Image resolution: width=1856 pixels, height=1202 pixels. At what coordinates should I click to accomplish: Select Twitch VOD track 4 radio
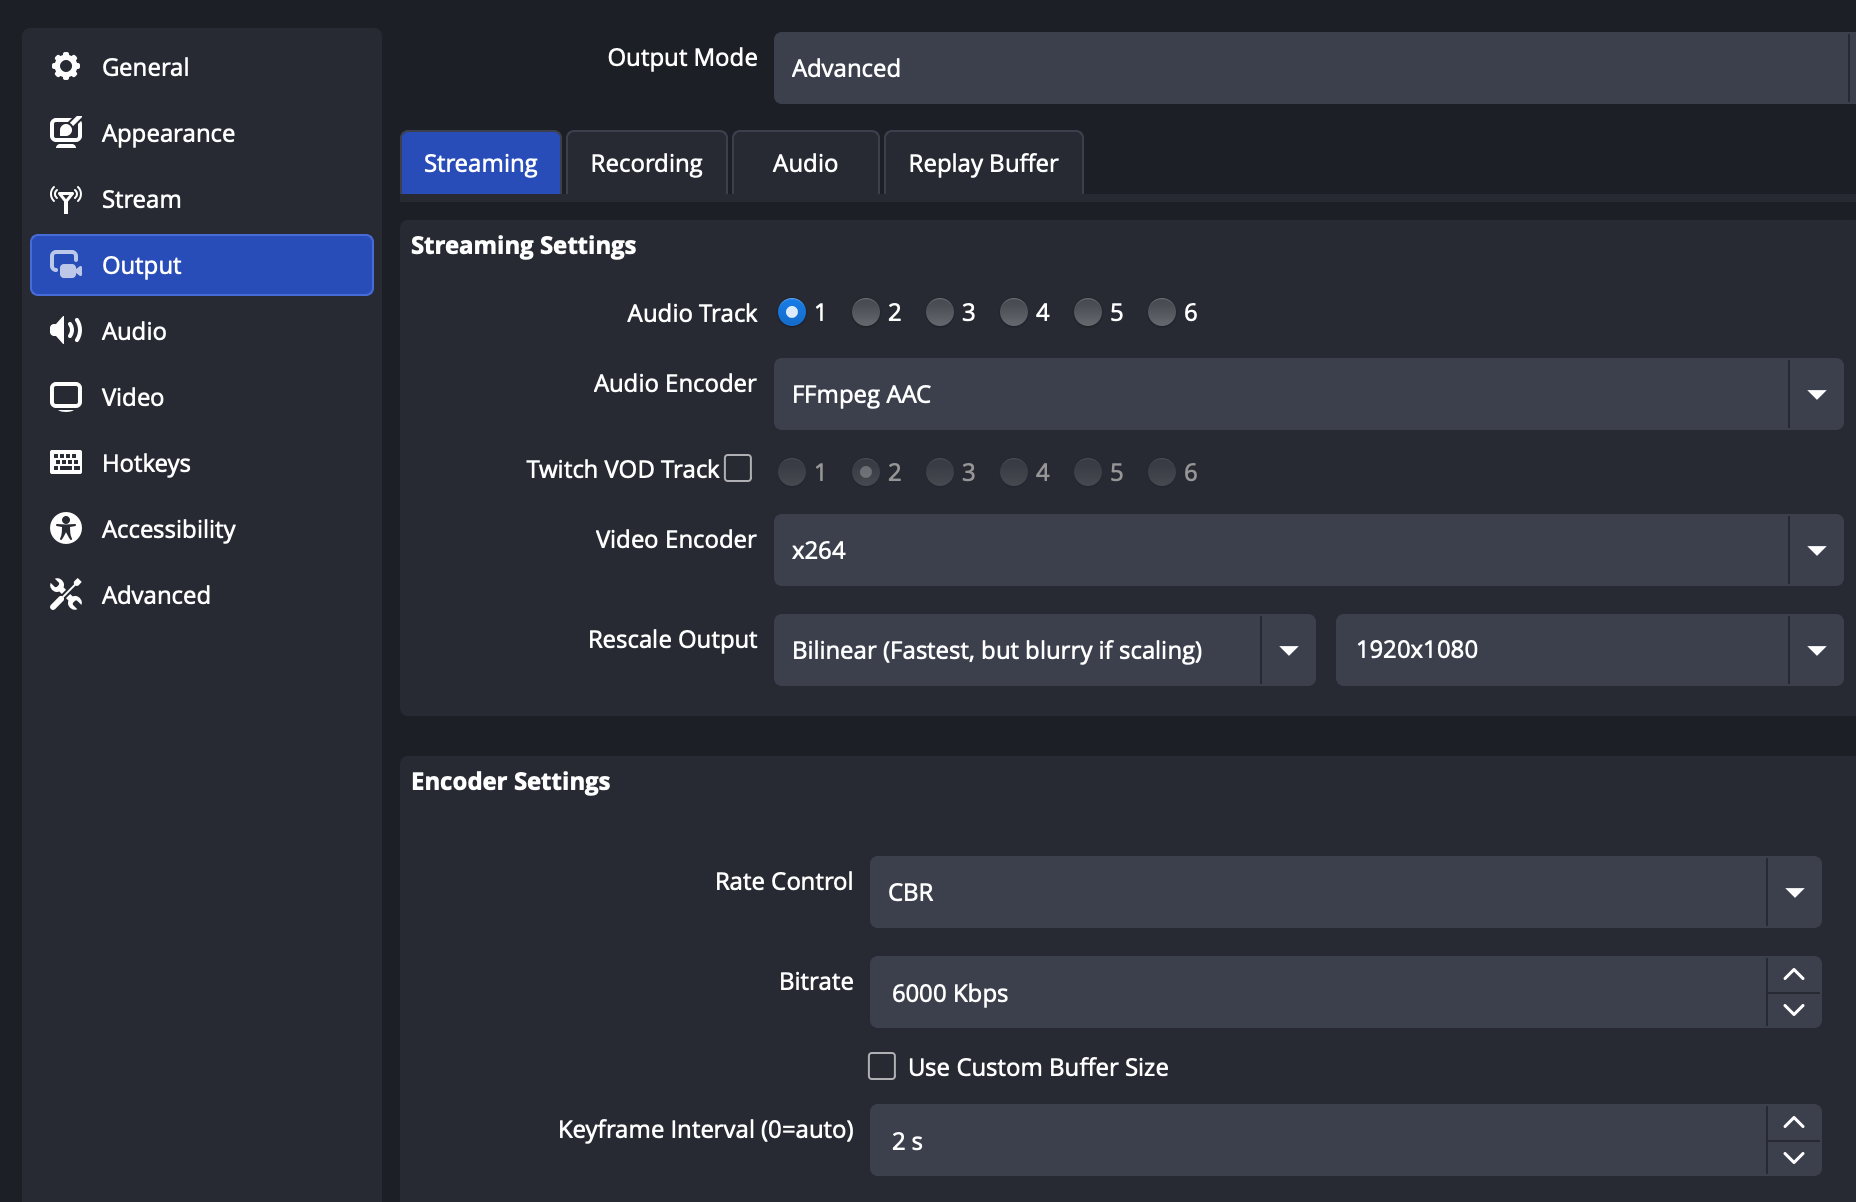[1014, 472]
